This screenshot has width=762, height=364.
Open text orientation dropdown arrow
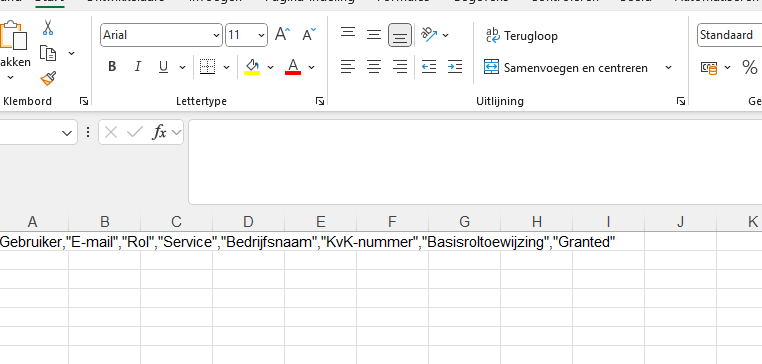(x=446, y=35)
